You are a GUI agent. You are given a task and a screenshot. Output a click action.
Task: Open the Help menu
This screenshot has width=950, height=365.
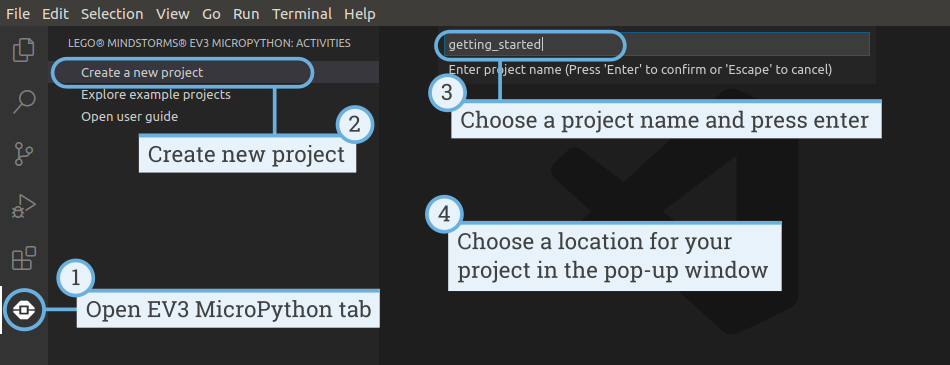pos(359,13)
